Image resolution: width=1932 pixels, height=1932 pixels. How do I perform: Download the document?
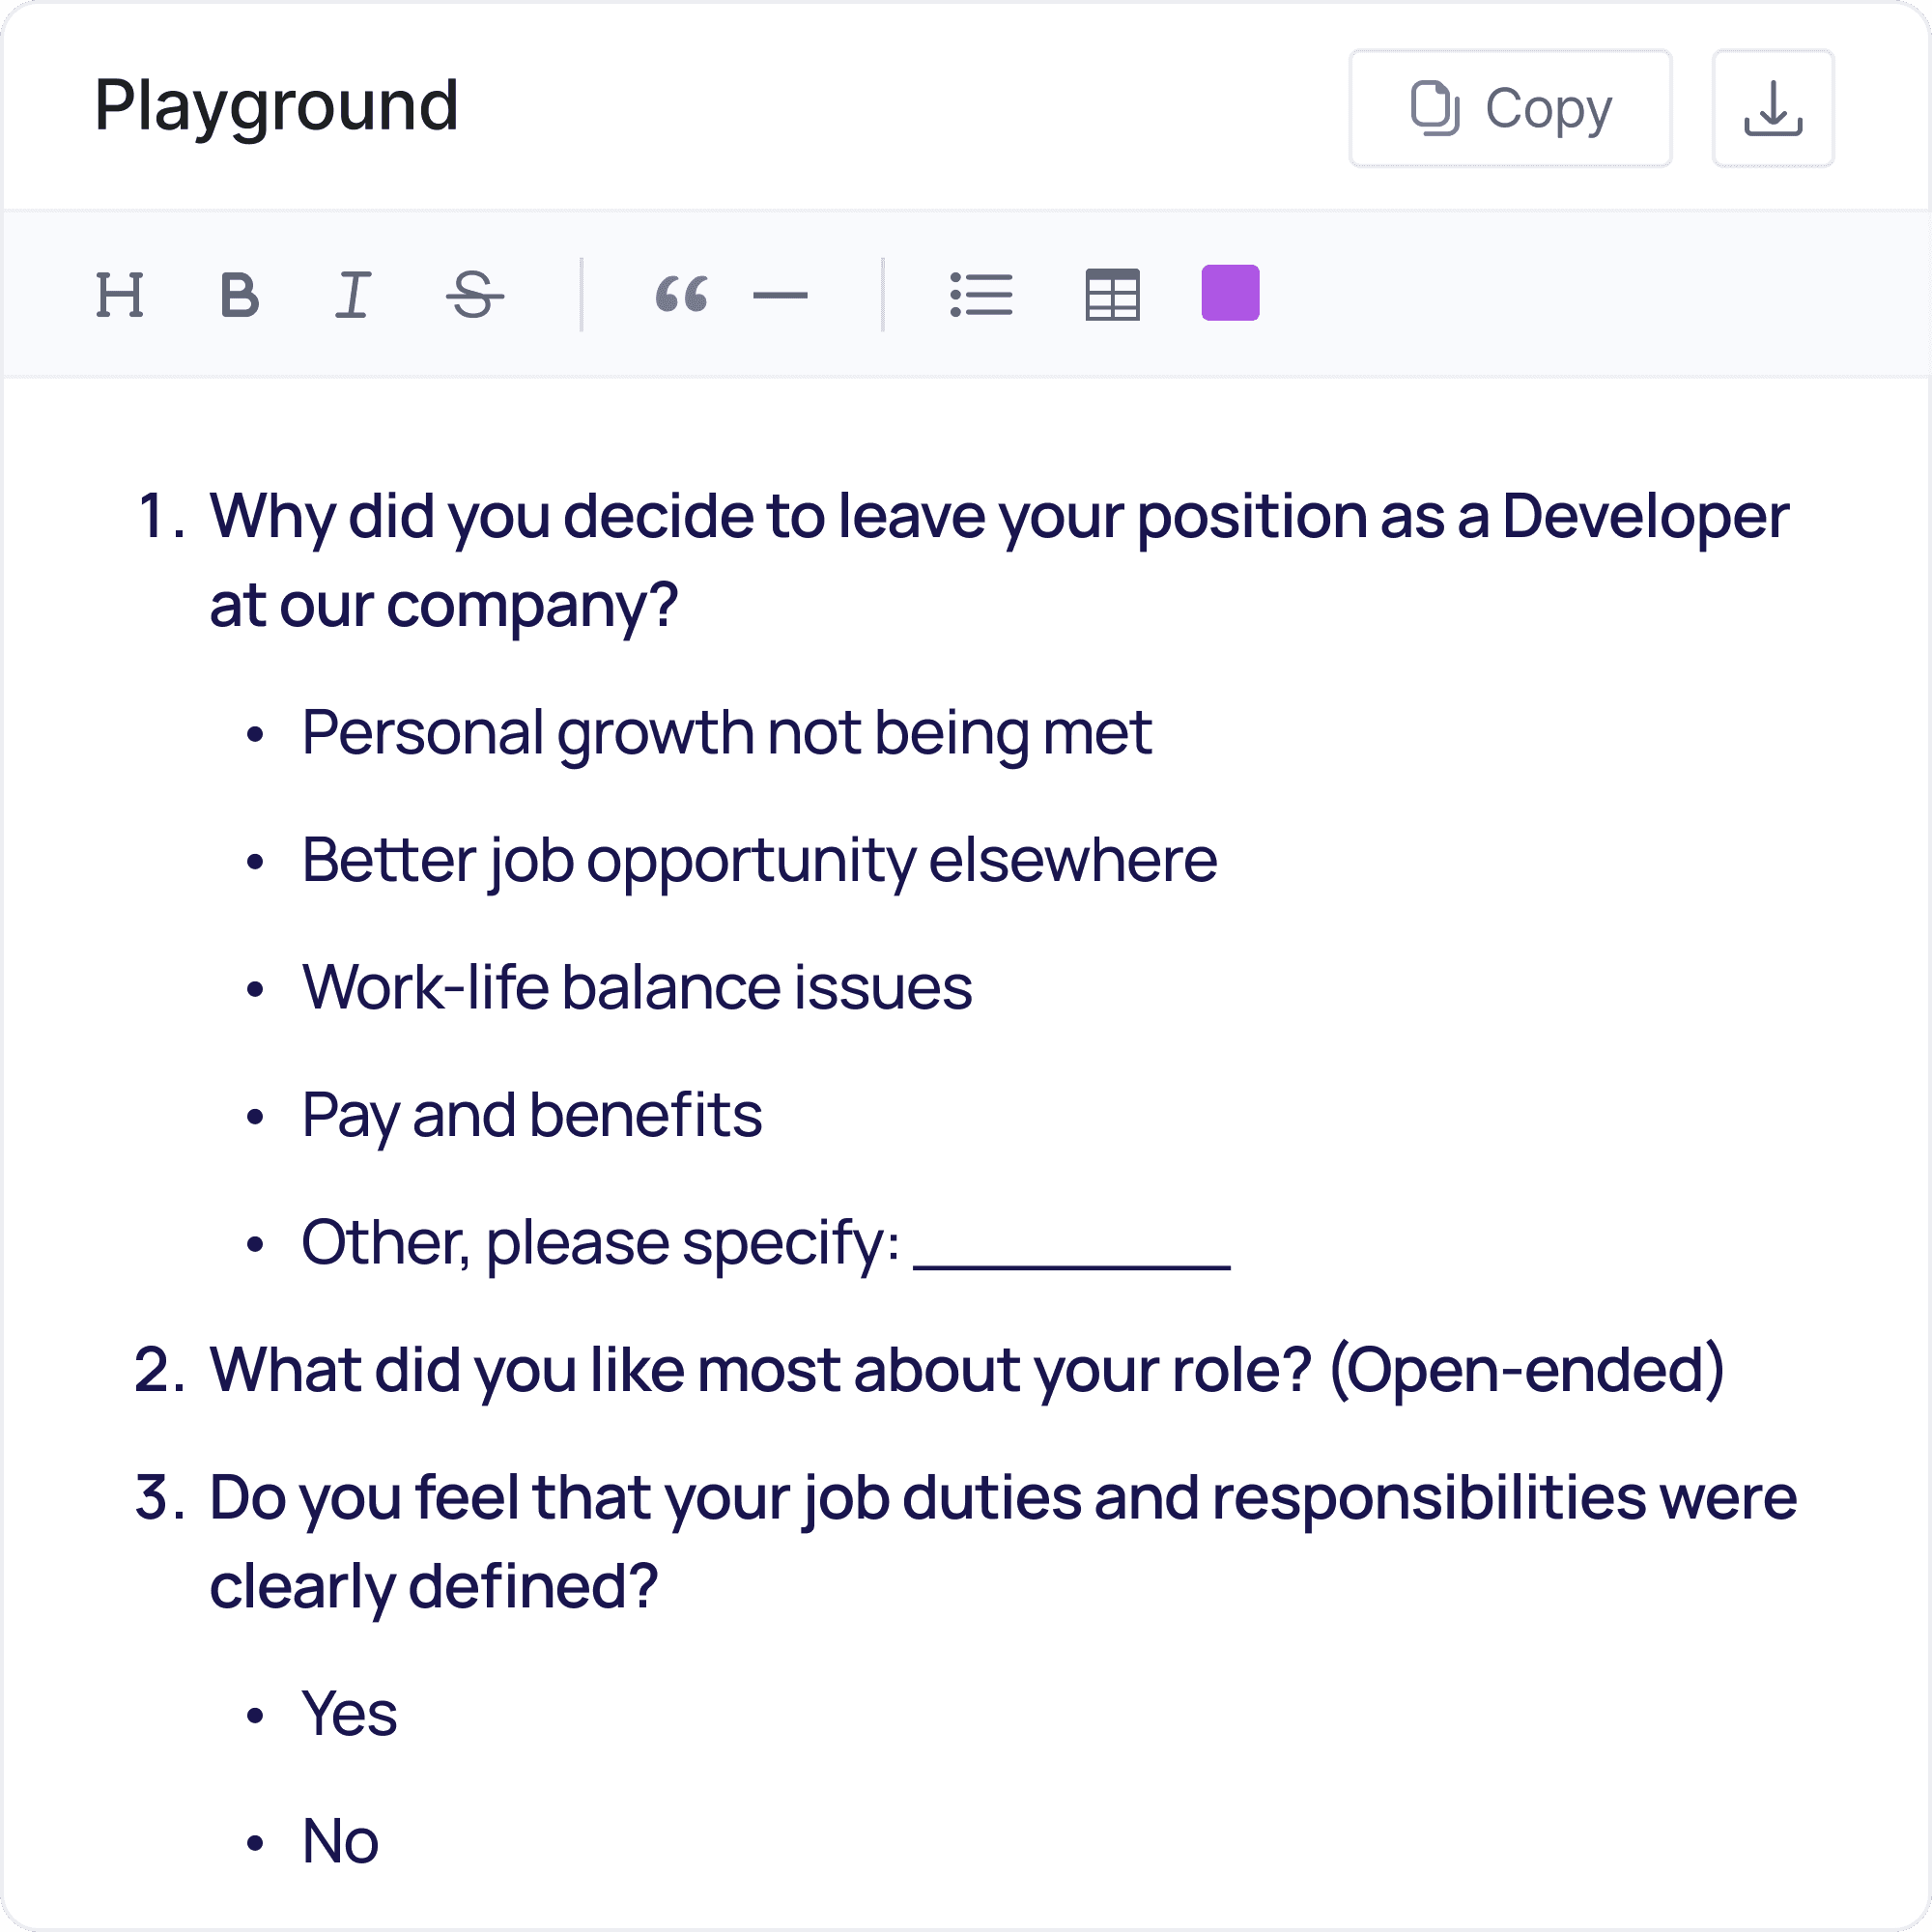click(x=1772, y=107)
